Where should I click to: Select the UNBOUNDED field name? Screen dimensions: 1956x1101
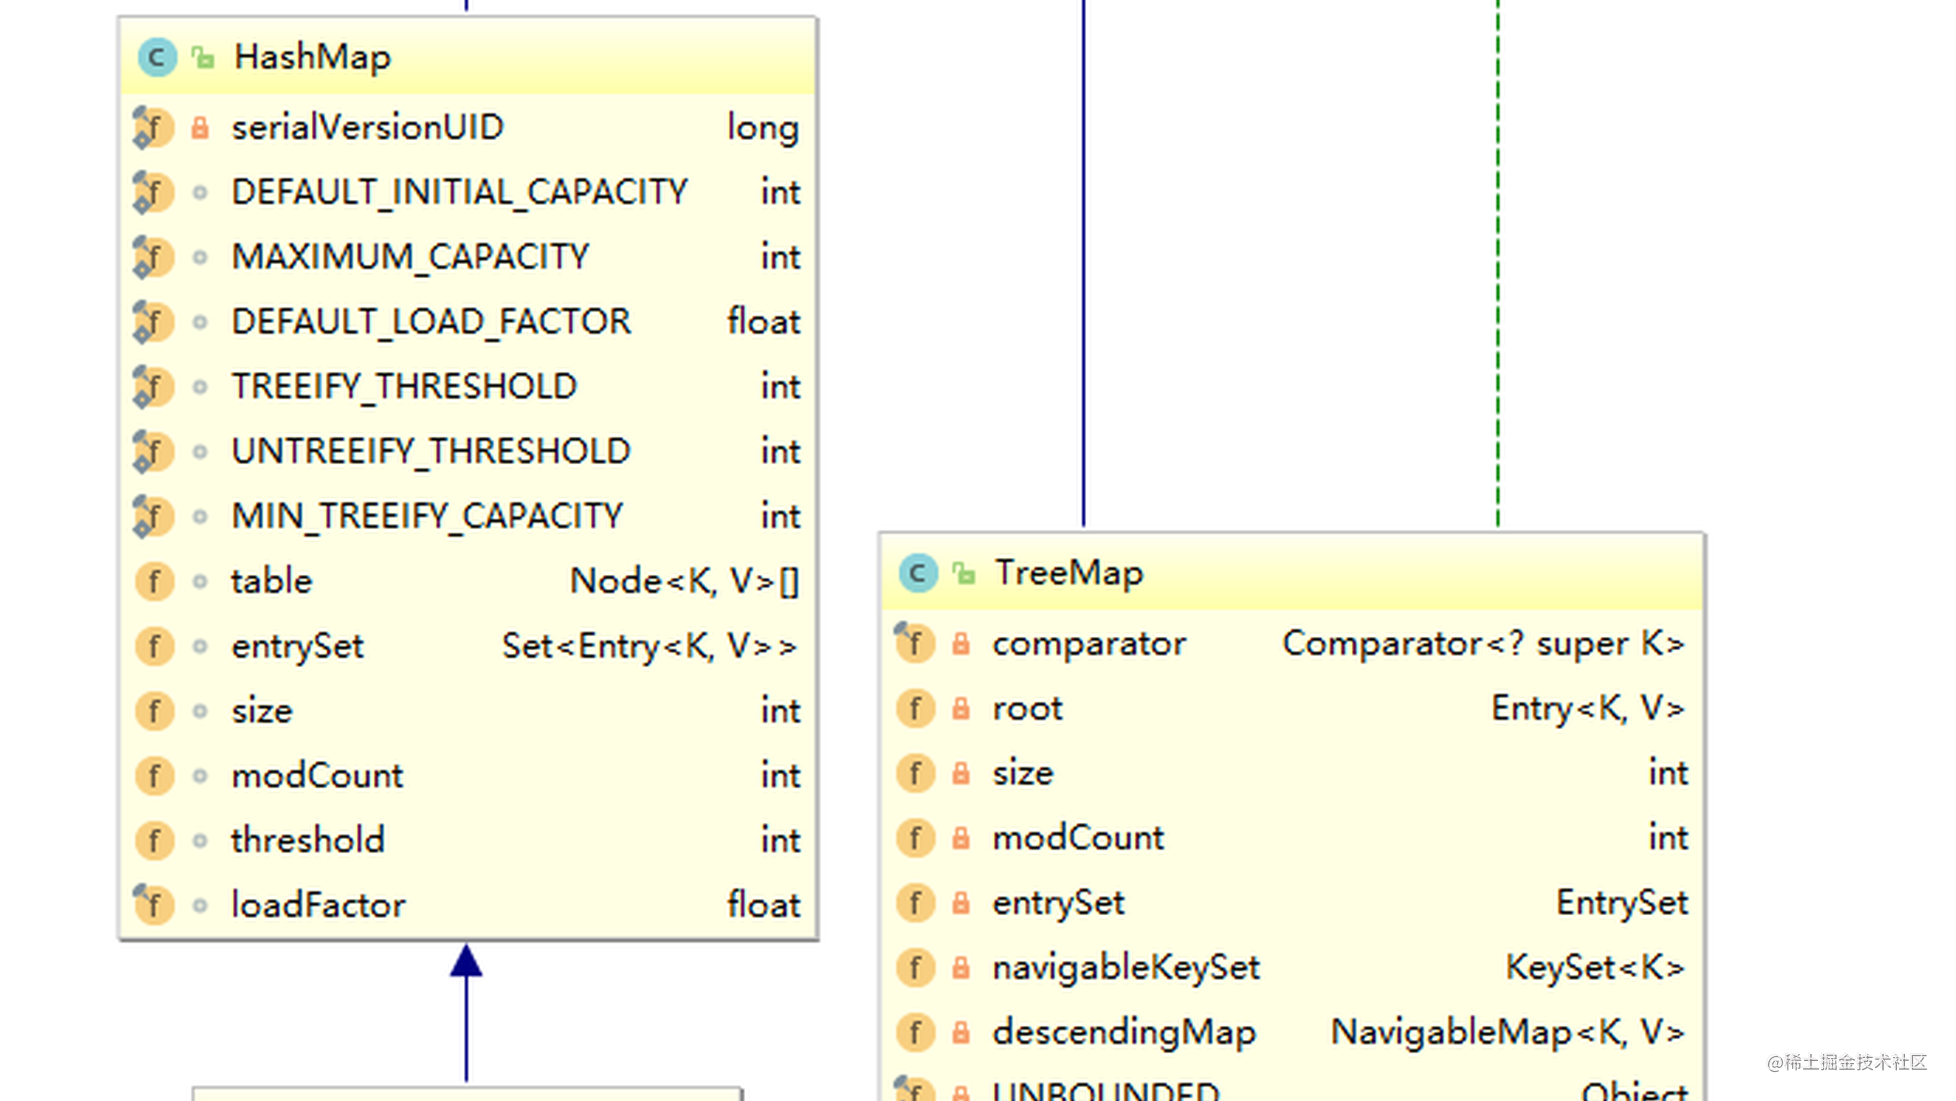(1106, 1090)
